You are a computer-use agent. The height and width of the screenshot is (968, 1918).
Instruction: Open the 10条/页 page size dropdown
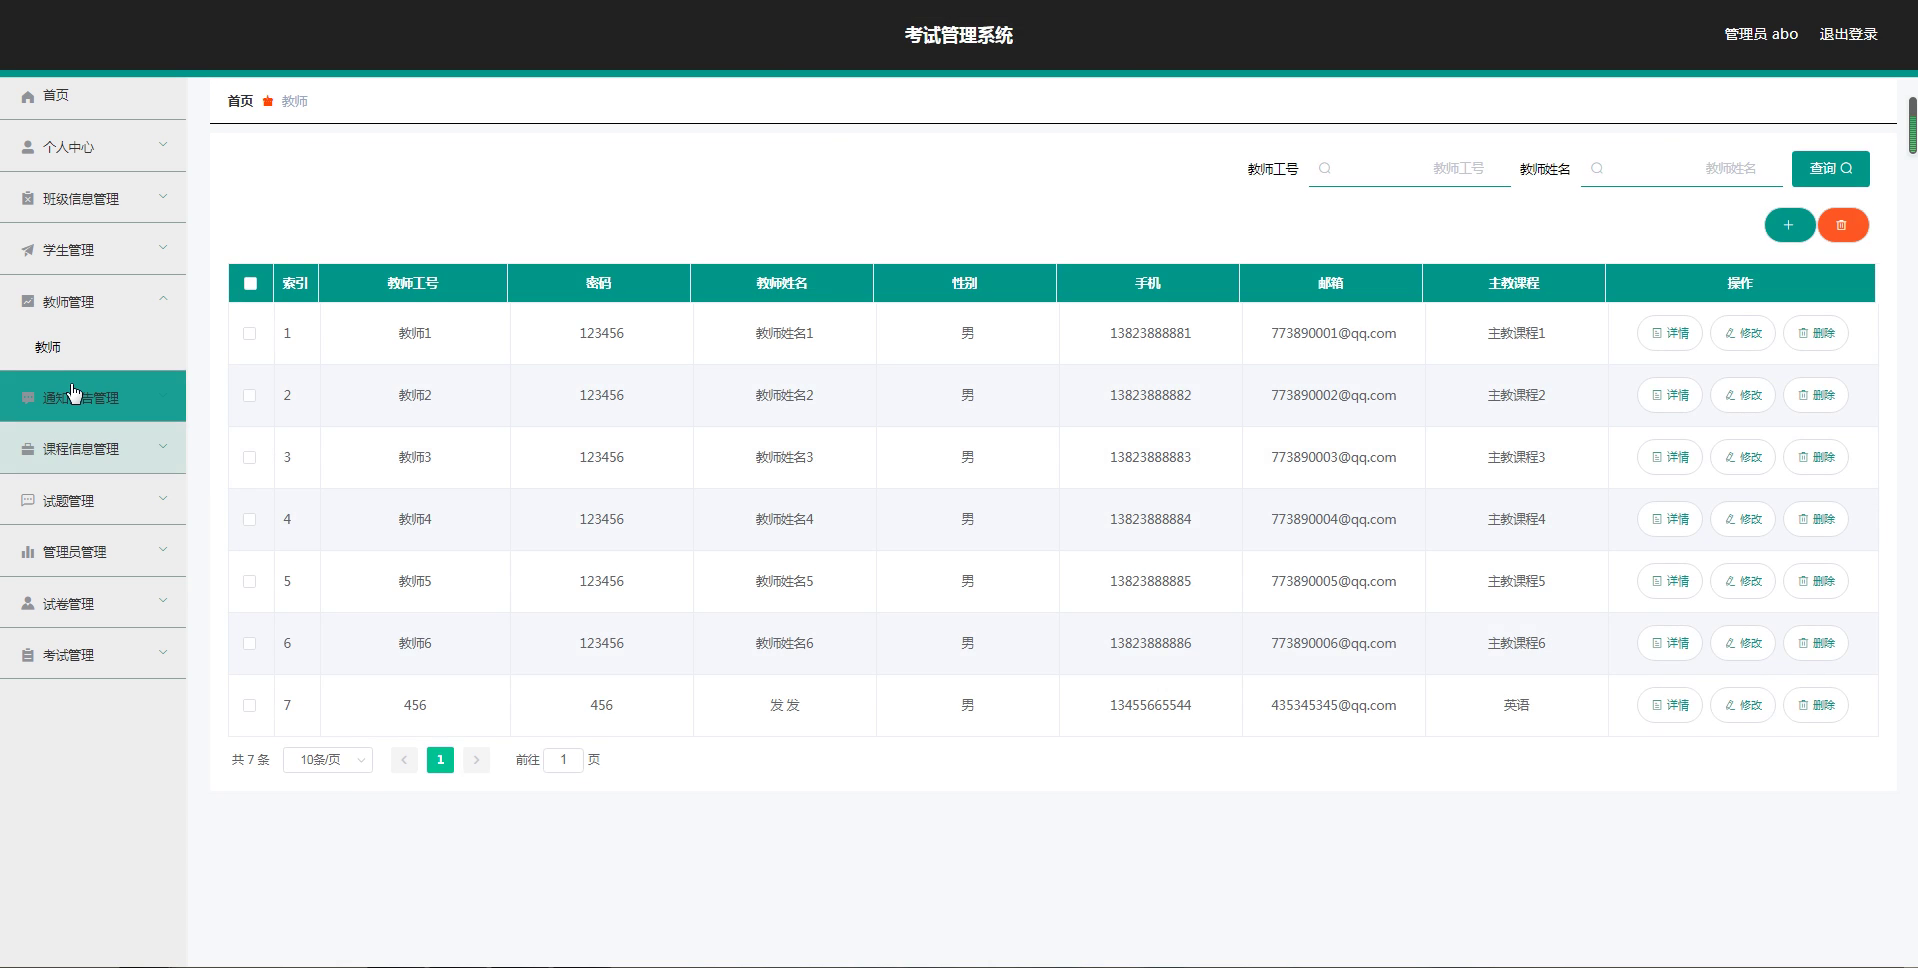[x=328, y=760]
